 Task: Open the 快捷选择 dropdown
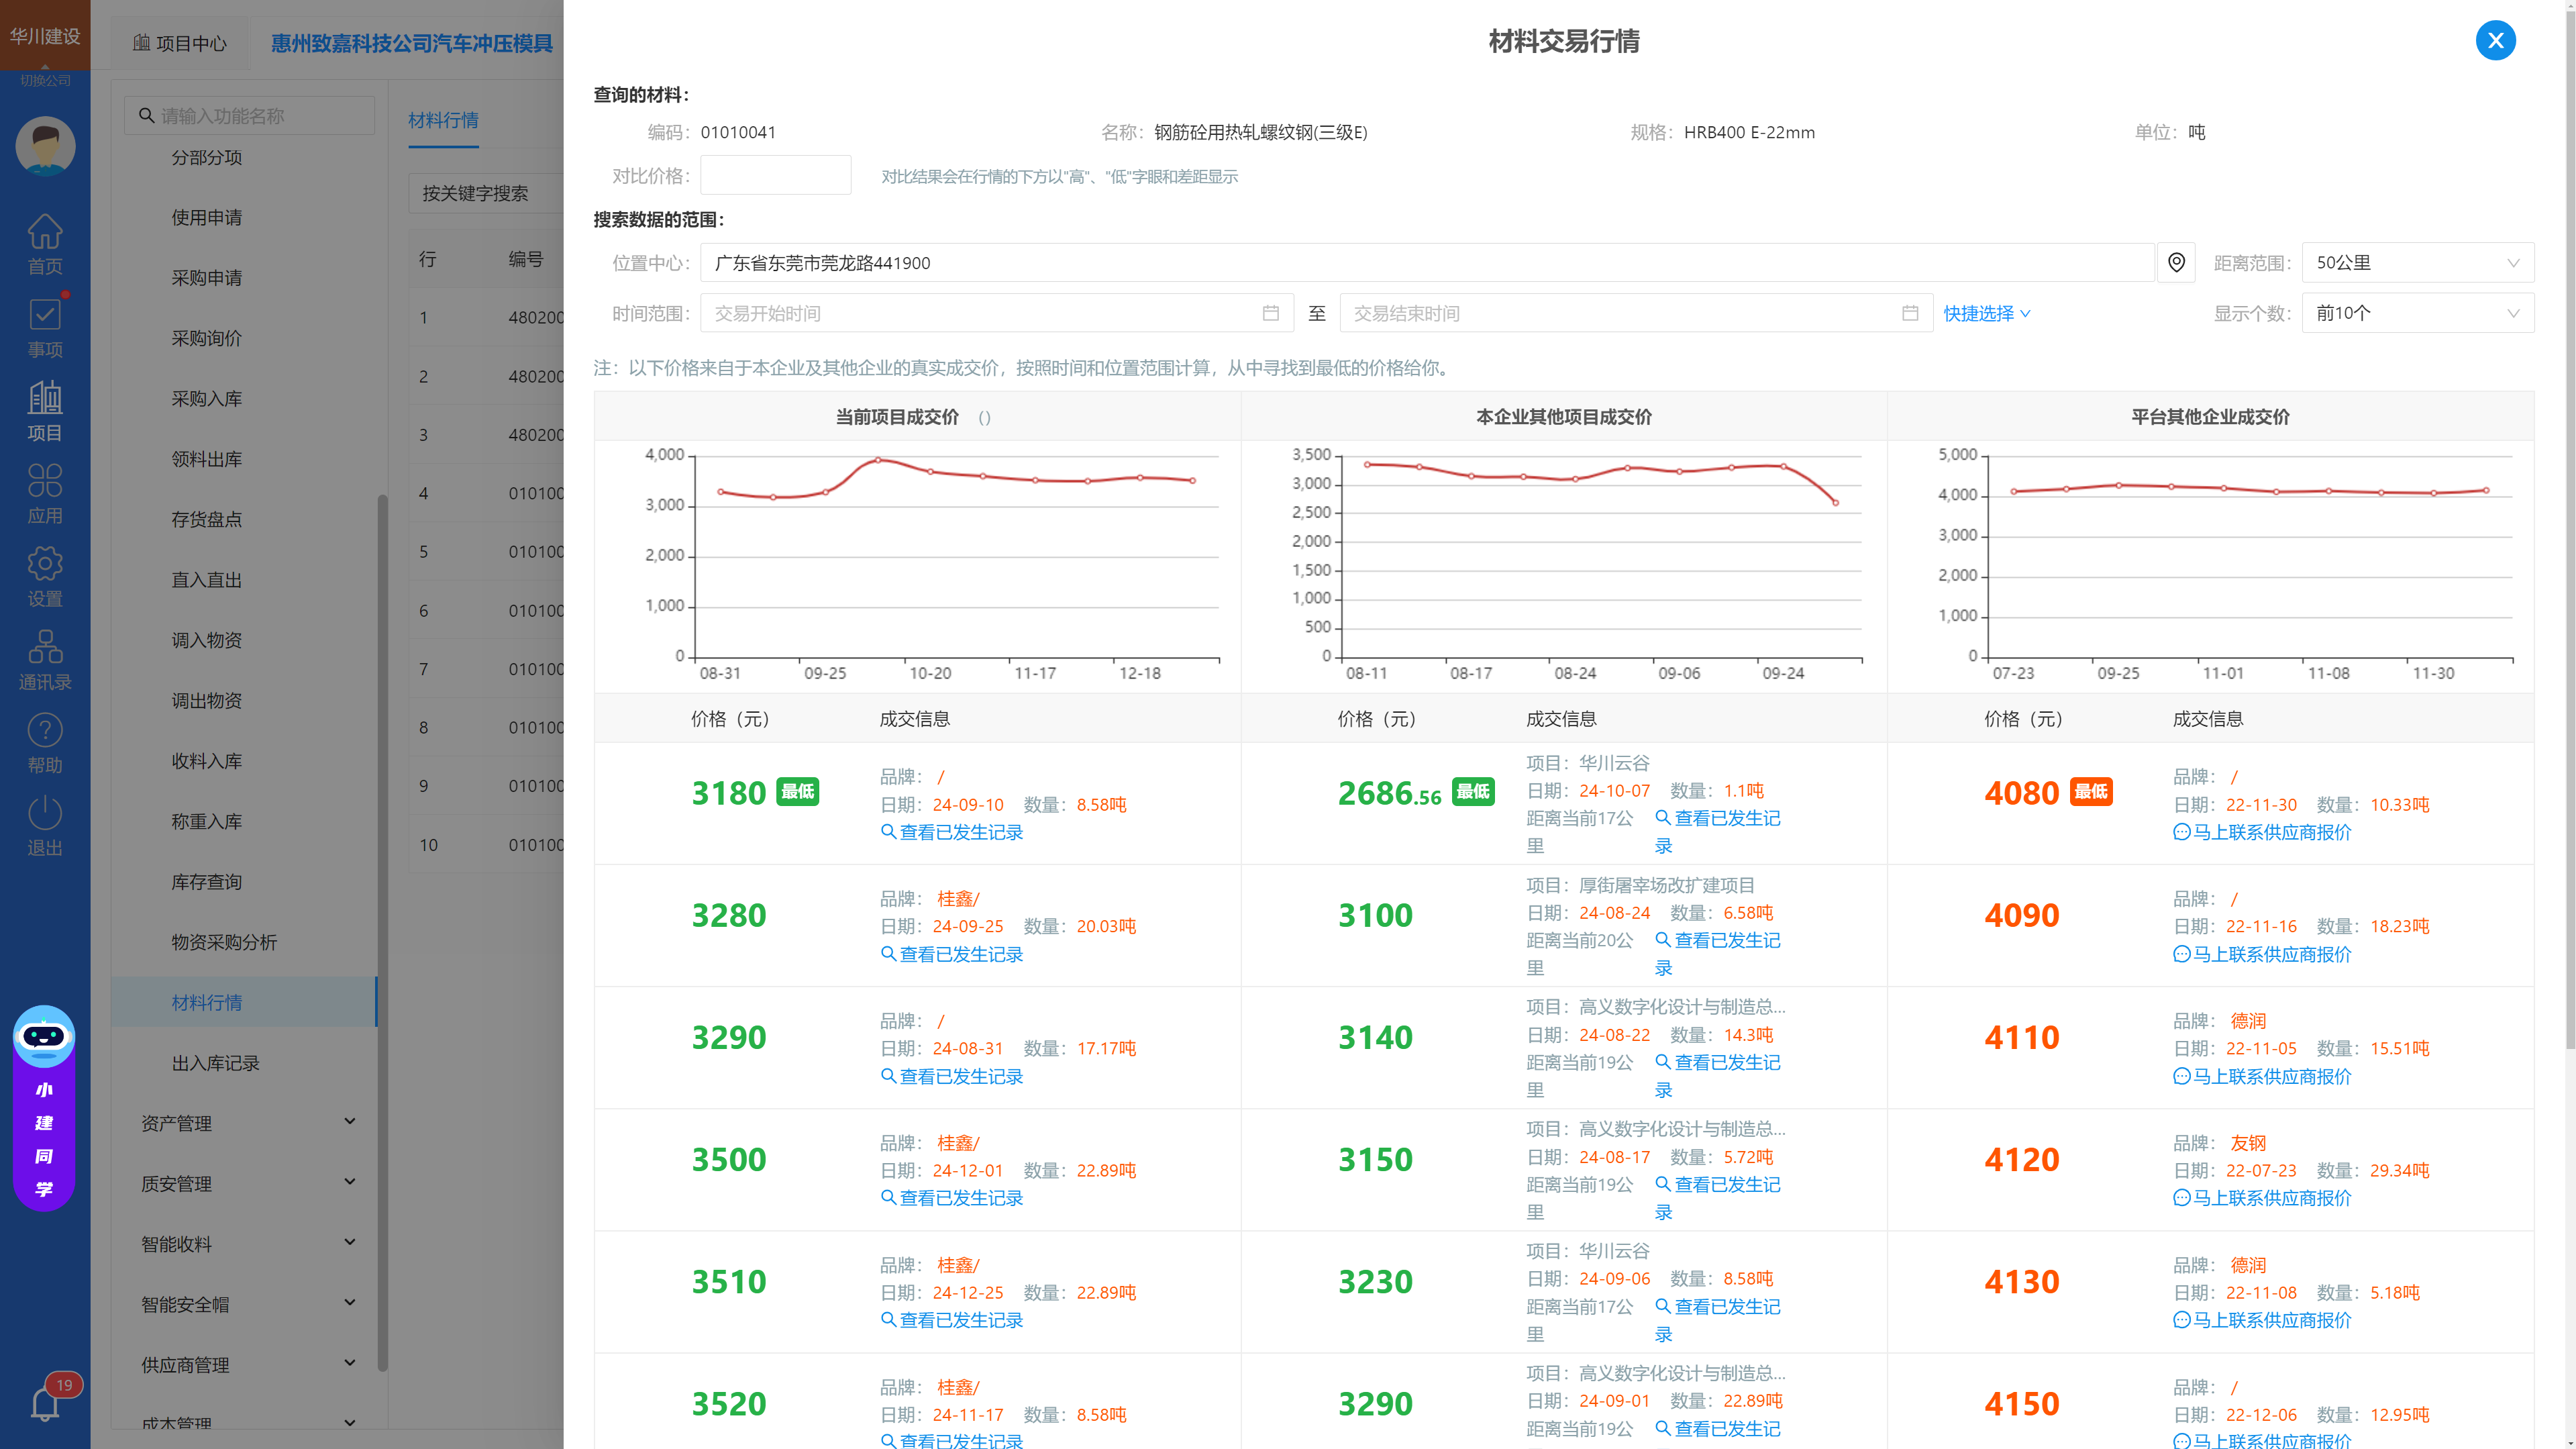tap(1987, 313)
